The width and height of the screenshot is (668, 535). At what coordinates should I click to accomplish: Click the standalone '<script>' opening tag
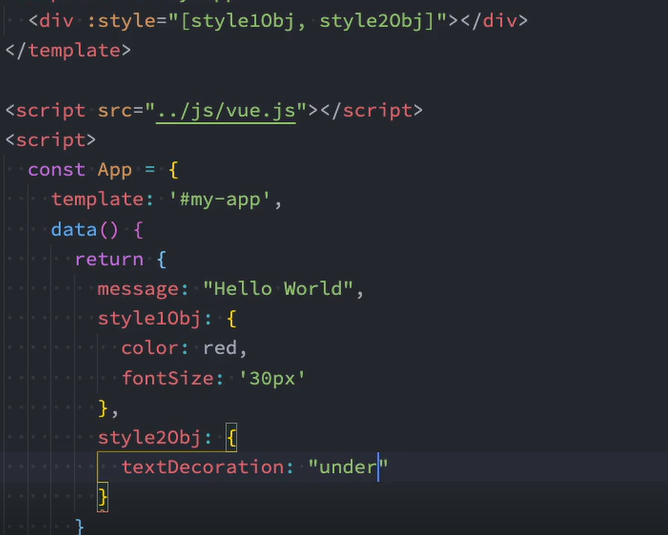point(51,140)
